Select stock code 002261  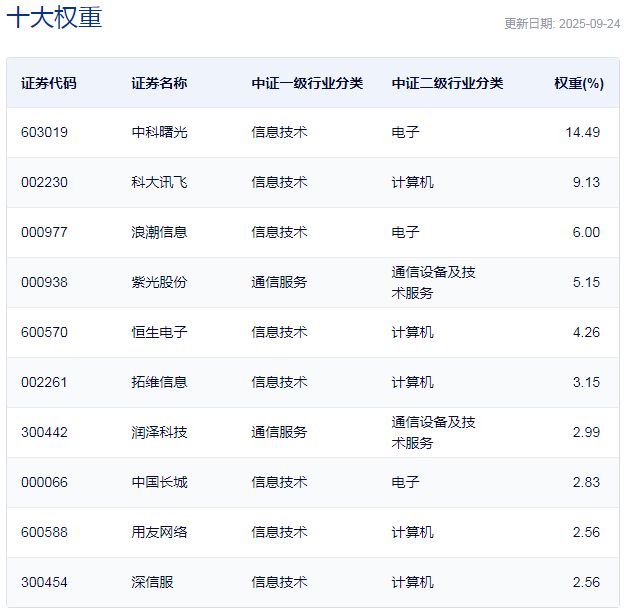point(45,382)
